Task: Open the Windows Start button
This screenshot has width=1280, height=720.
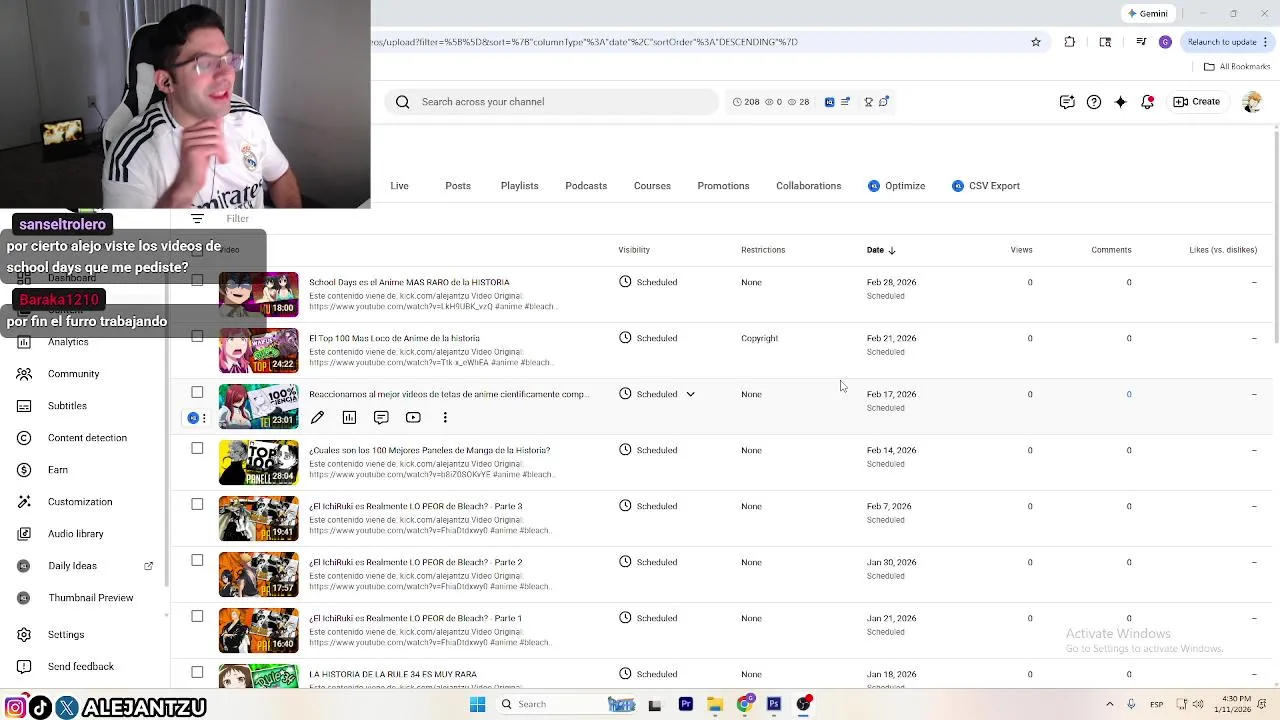Action: [477, 704]
